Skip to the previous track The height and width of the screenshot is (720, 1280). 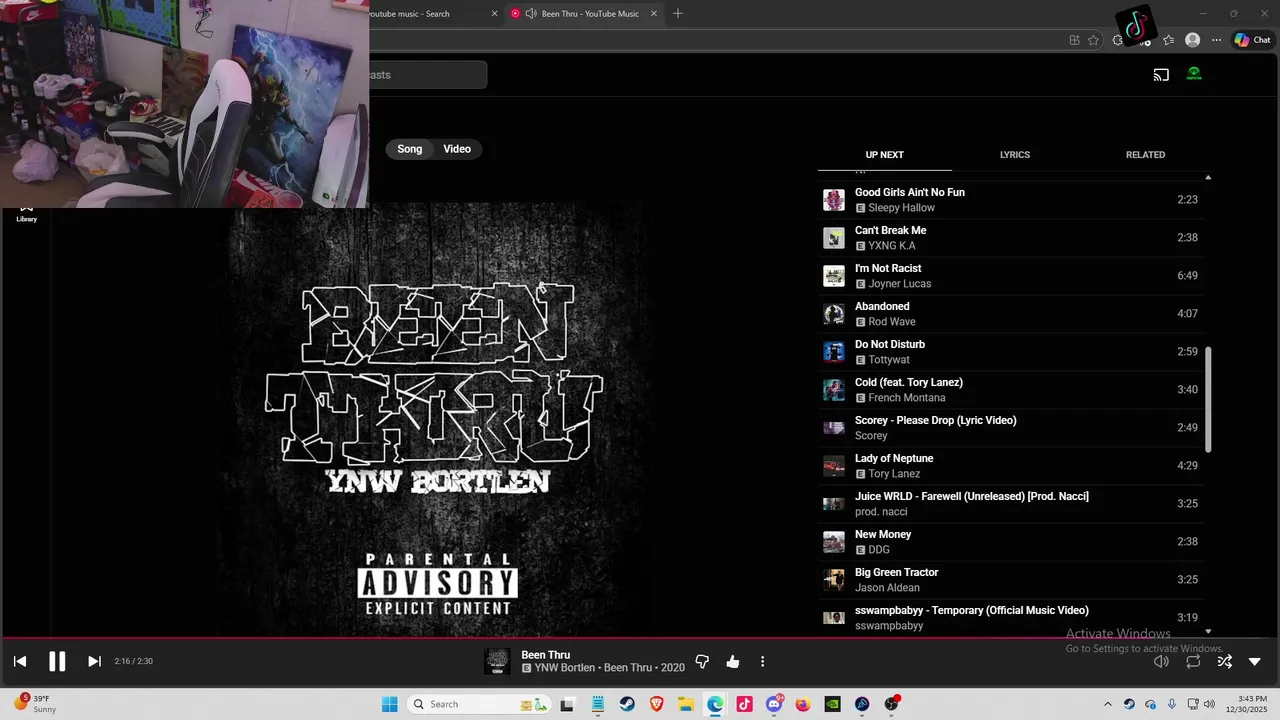20,661
